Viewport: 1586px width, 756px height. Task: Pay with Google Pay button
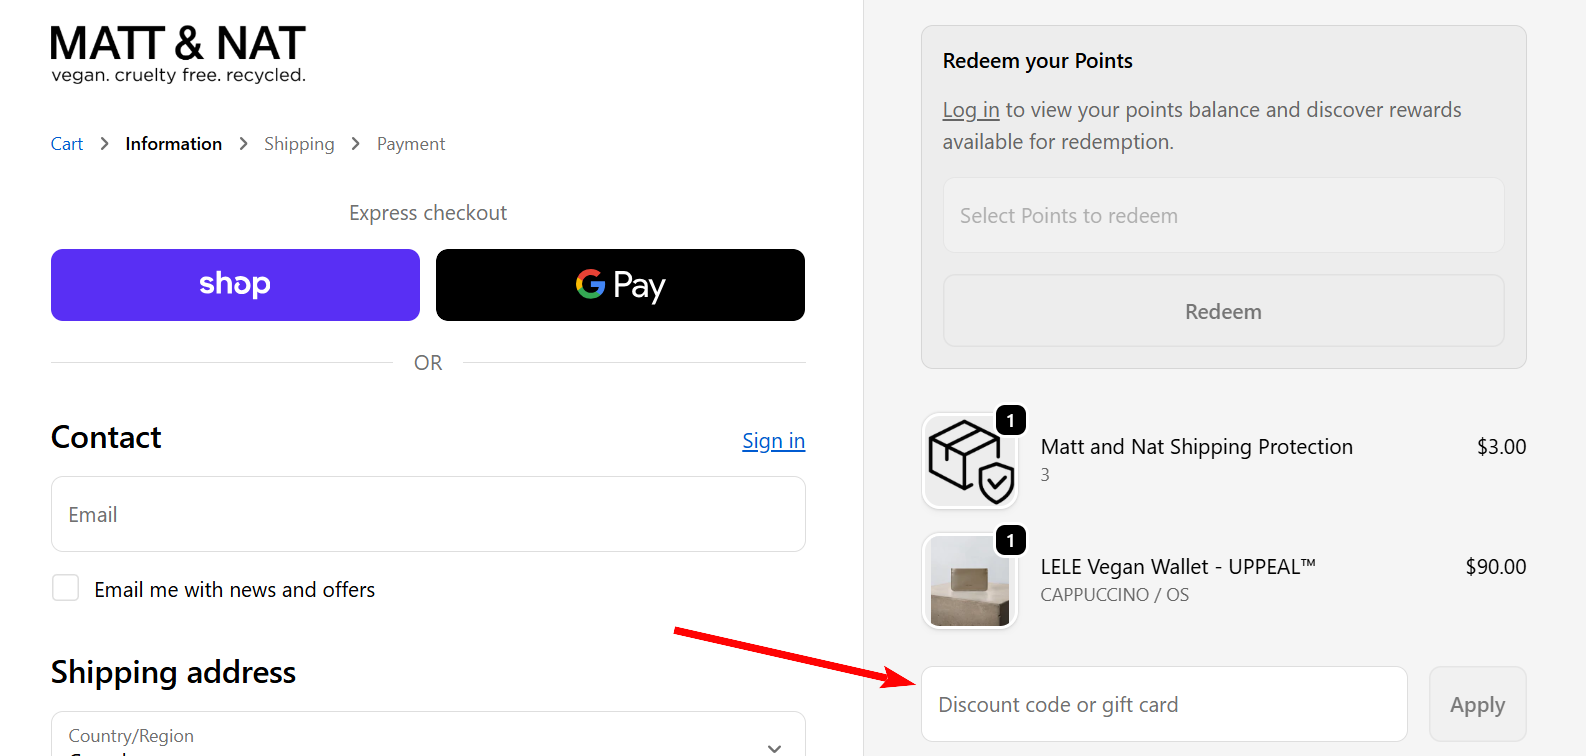click(620, 285)
